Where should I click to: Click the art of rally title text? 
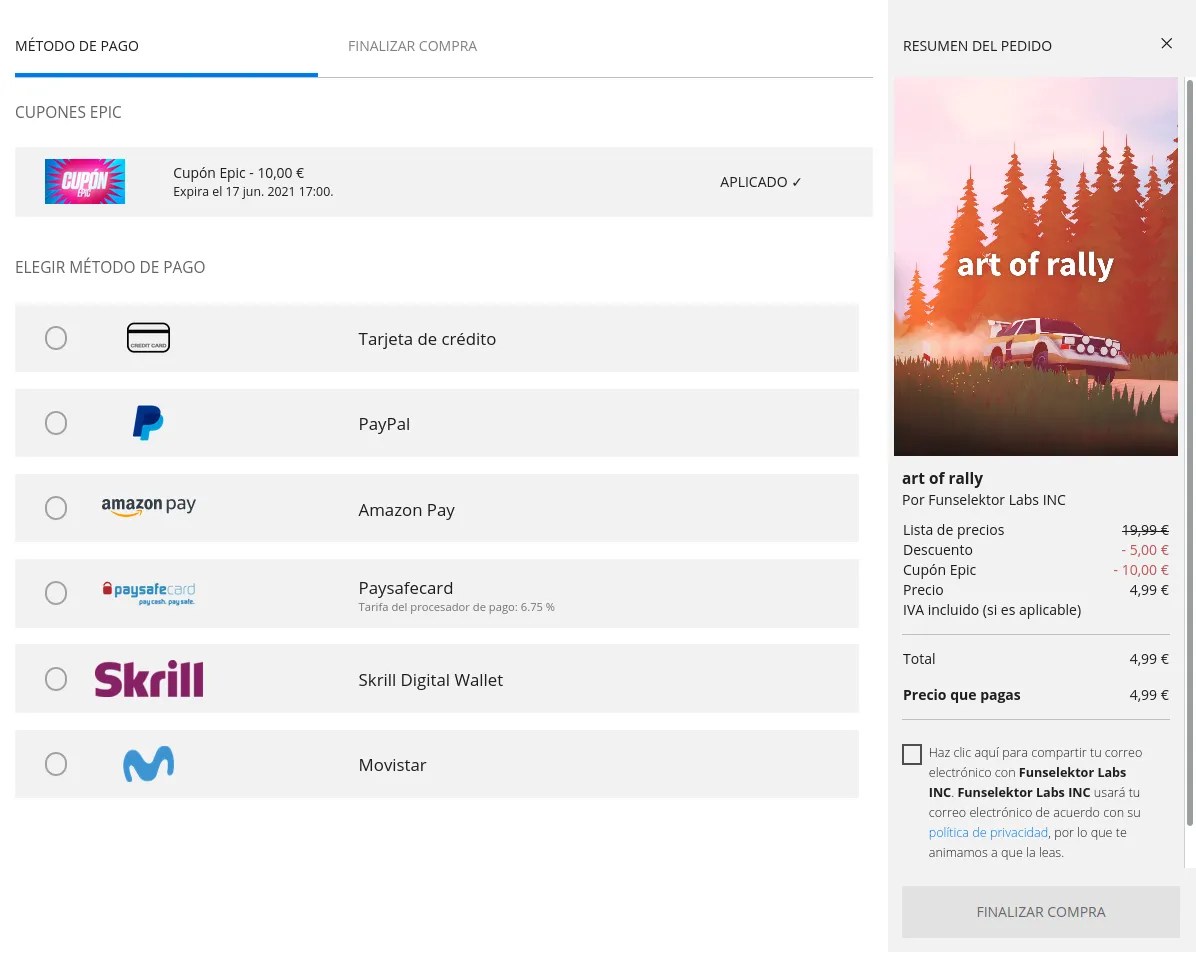click(x=942, y=478)
